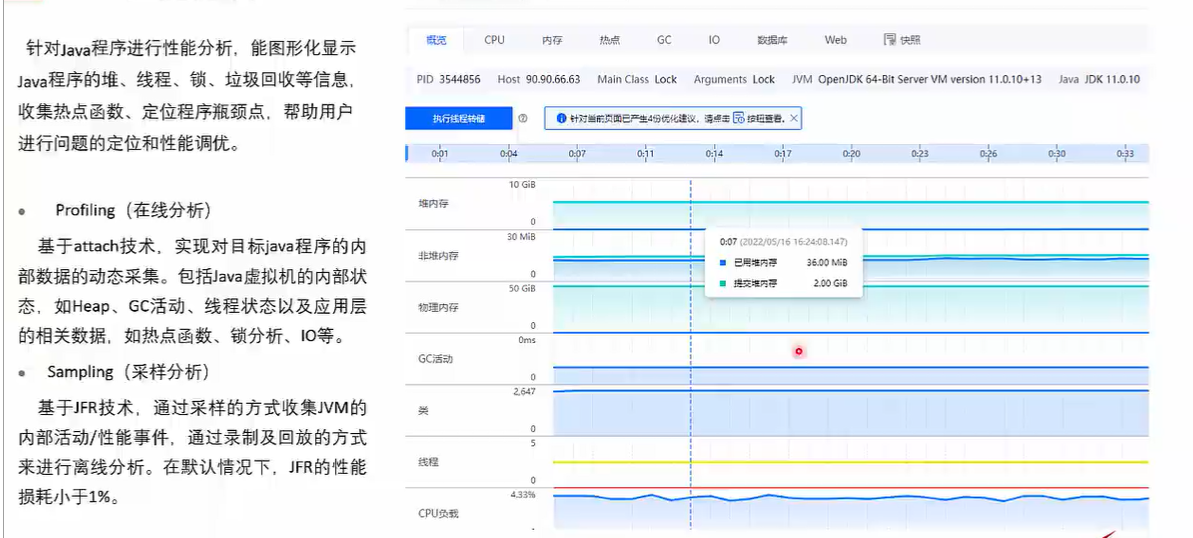
Task: Click the Arguments value Lock
Action: click(x=764, y=79)
